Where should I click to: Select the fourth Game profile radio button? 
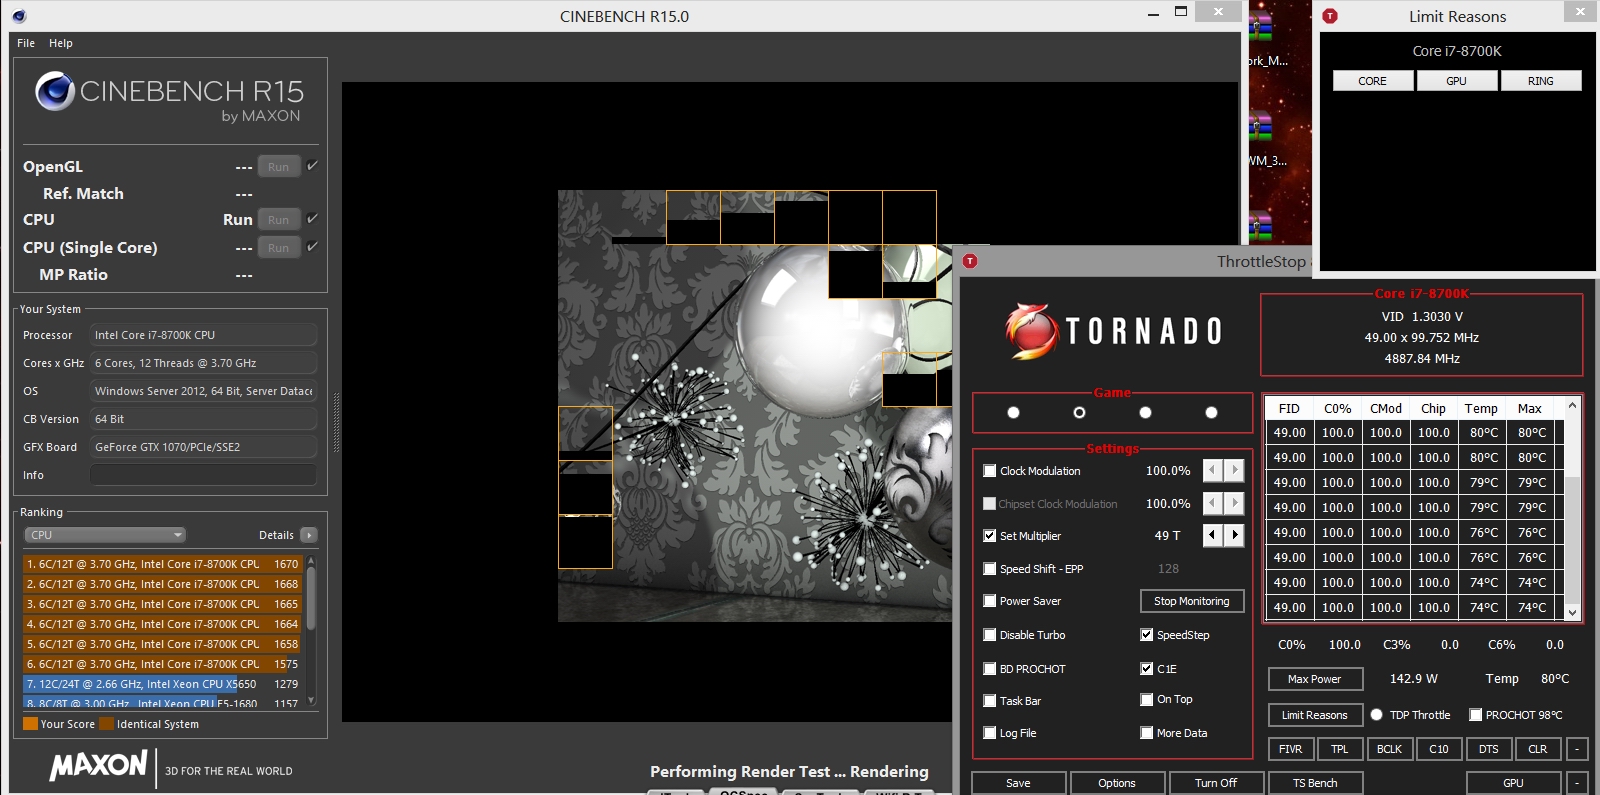pyautogui.click(x=1211, y=412)
